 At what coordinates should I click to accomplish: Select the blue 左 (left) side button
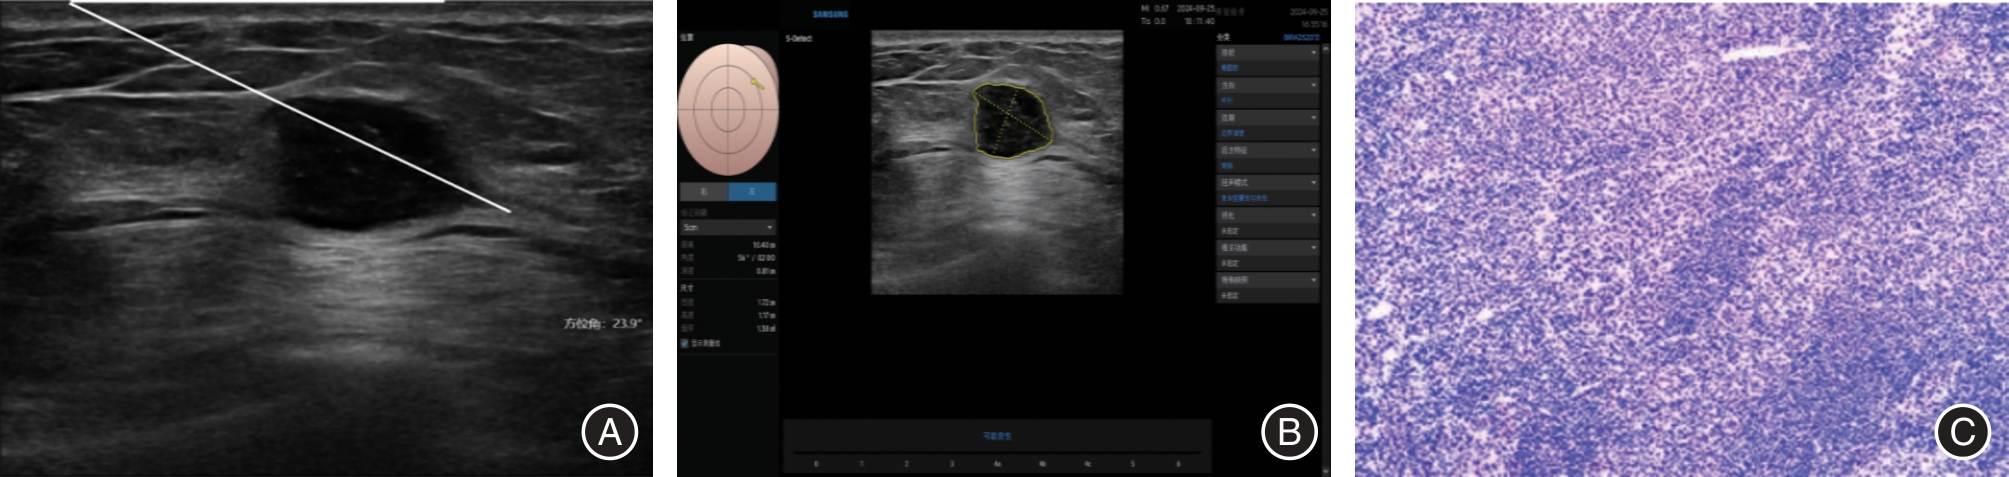(752, 191)
